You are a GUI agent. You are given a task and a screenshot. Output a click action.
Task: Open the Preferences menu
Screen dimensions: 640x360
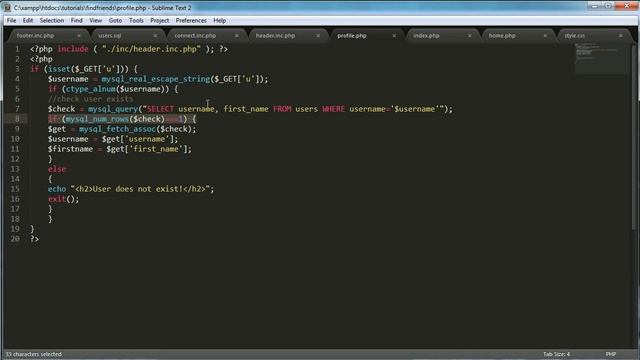coord(191,20)
